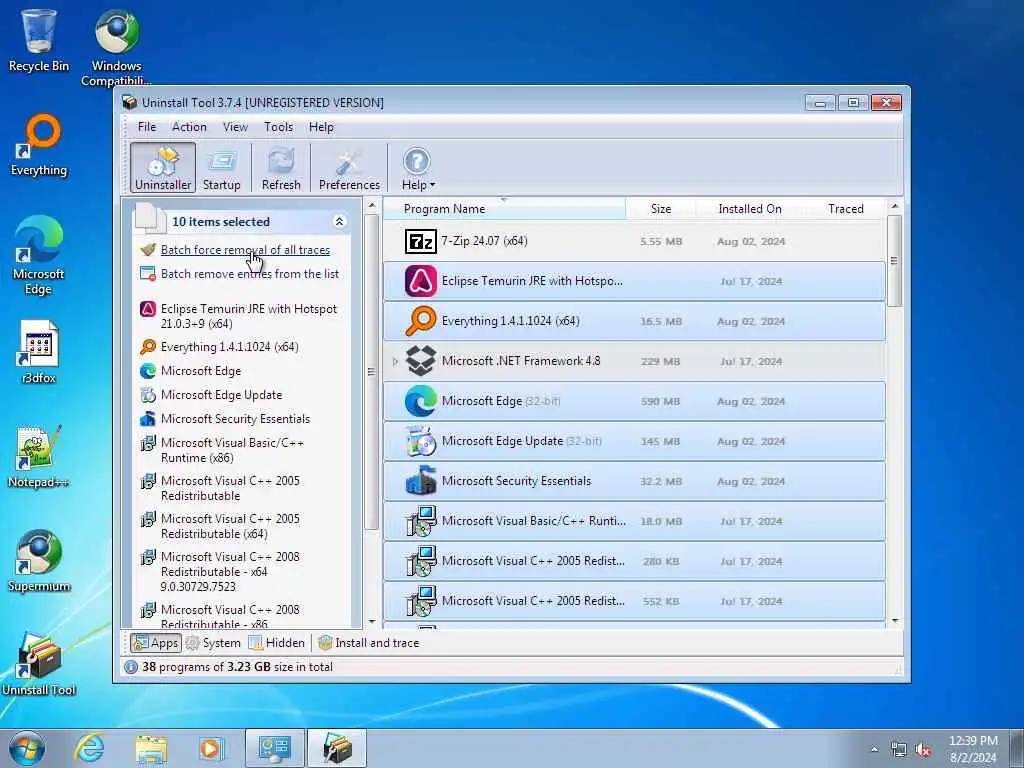Switch to the System tab

point(213,643)
